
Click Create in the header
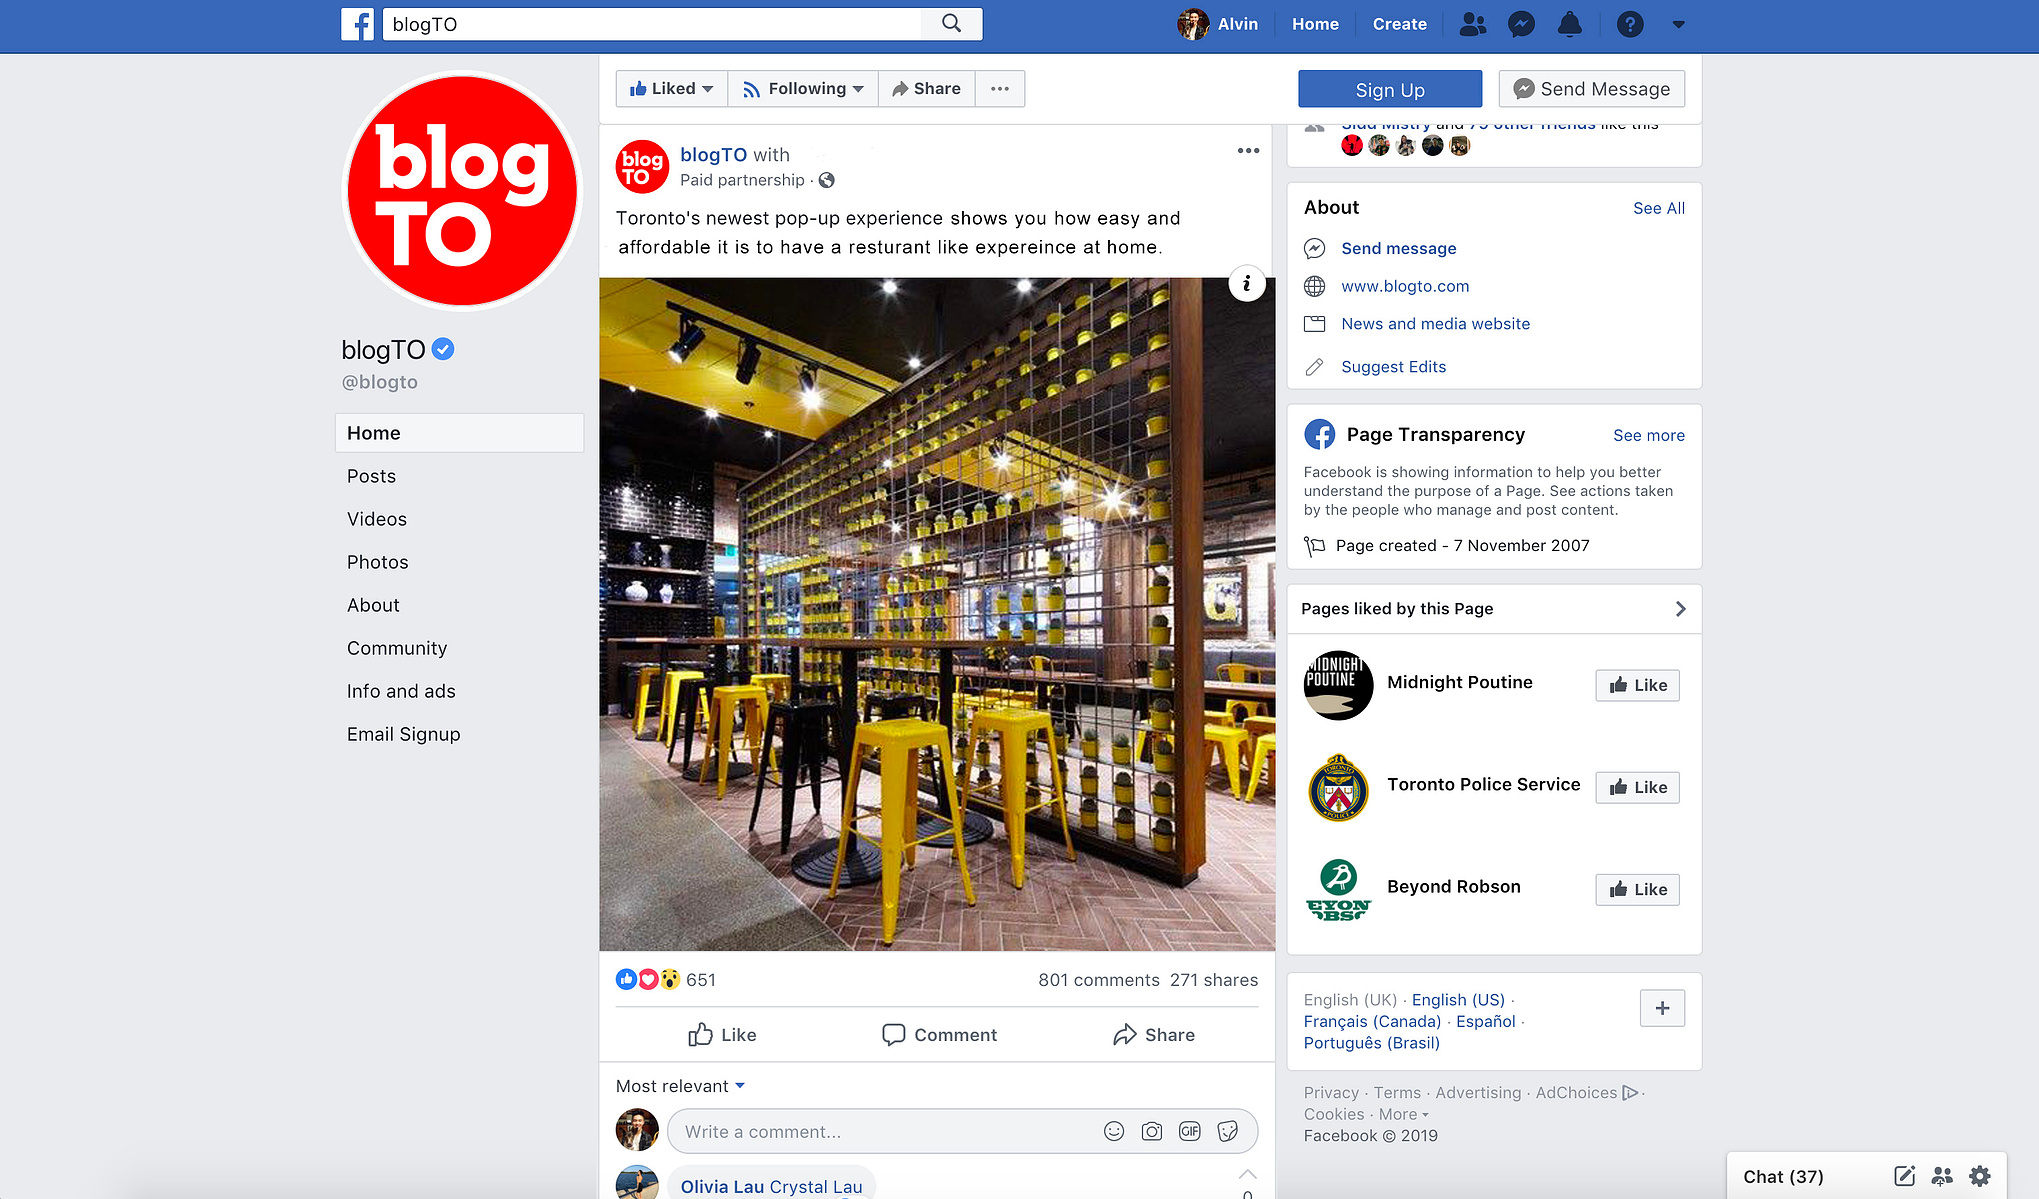pos(1399,24)
